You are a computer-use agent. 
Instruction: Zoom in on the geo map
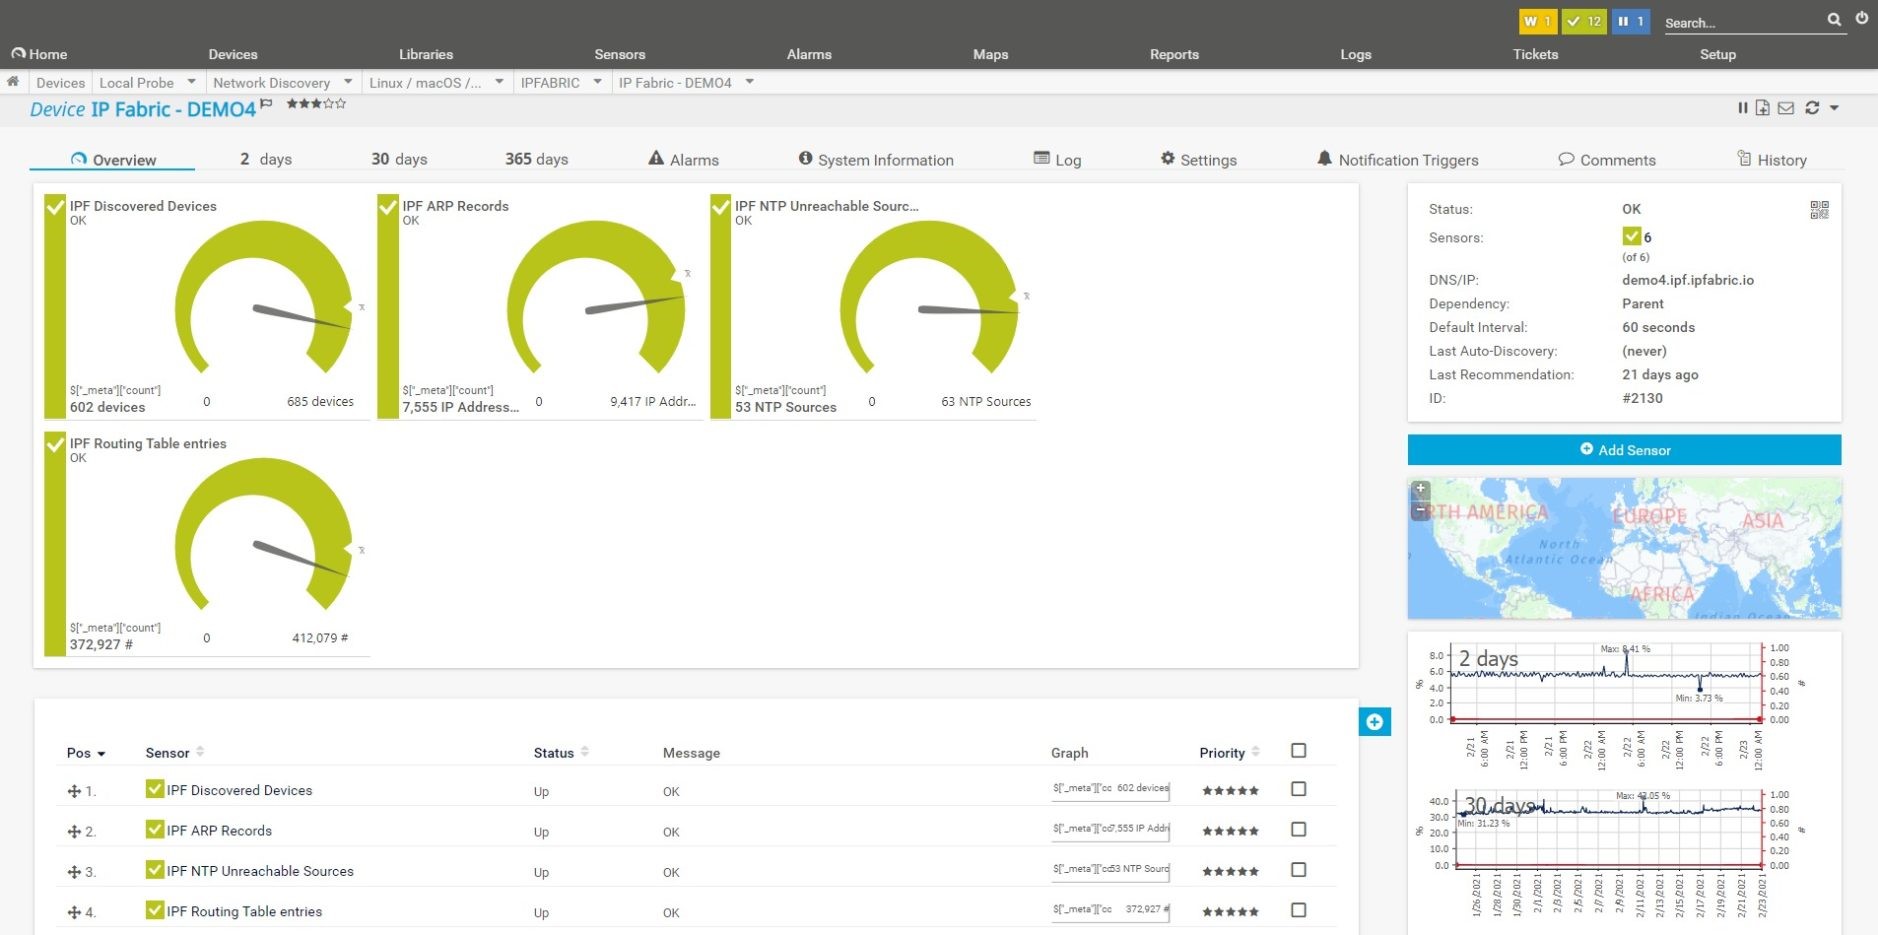tap(1420, 490)
